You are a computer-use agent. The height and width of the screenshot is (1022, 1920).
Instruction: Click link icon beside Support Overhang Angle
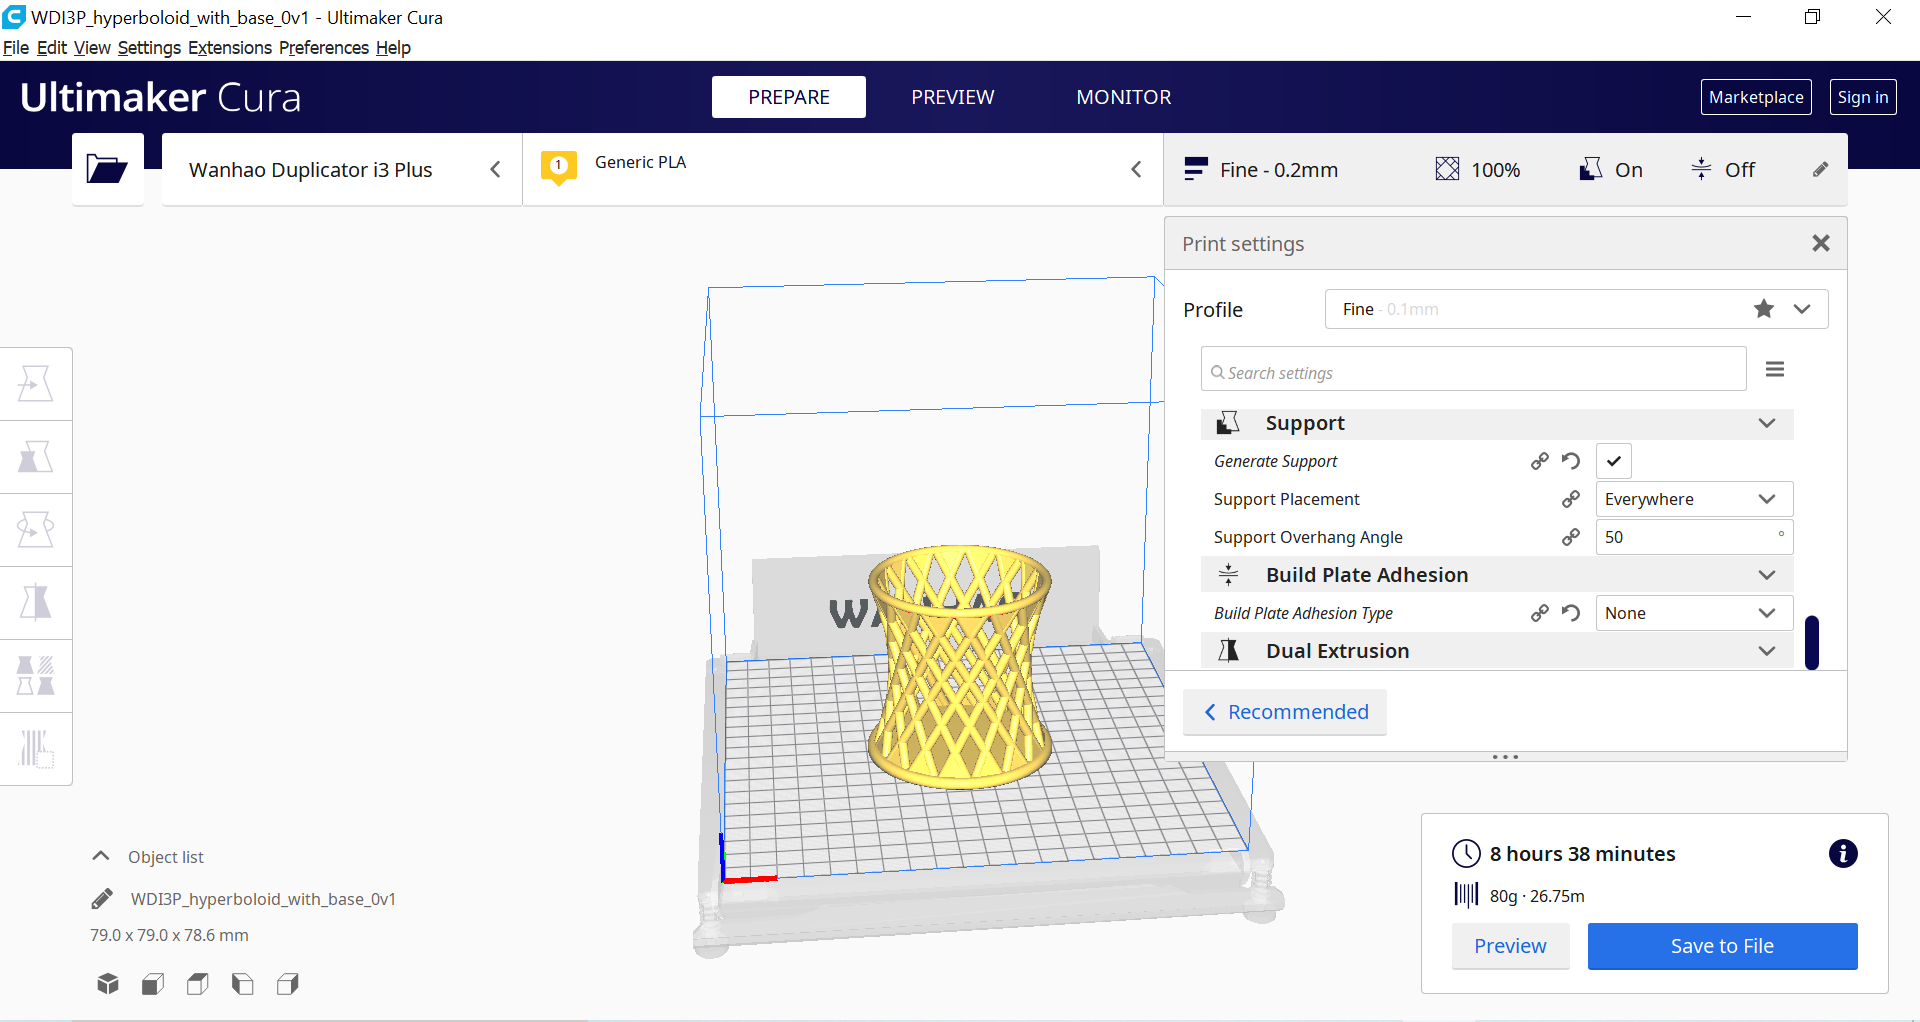(1571, 537)
